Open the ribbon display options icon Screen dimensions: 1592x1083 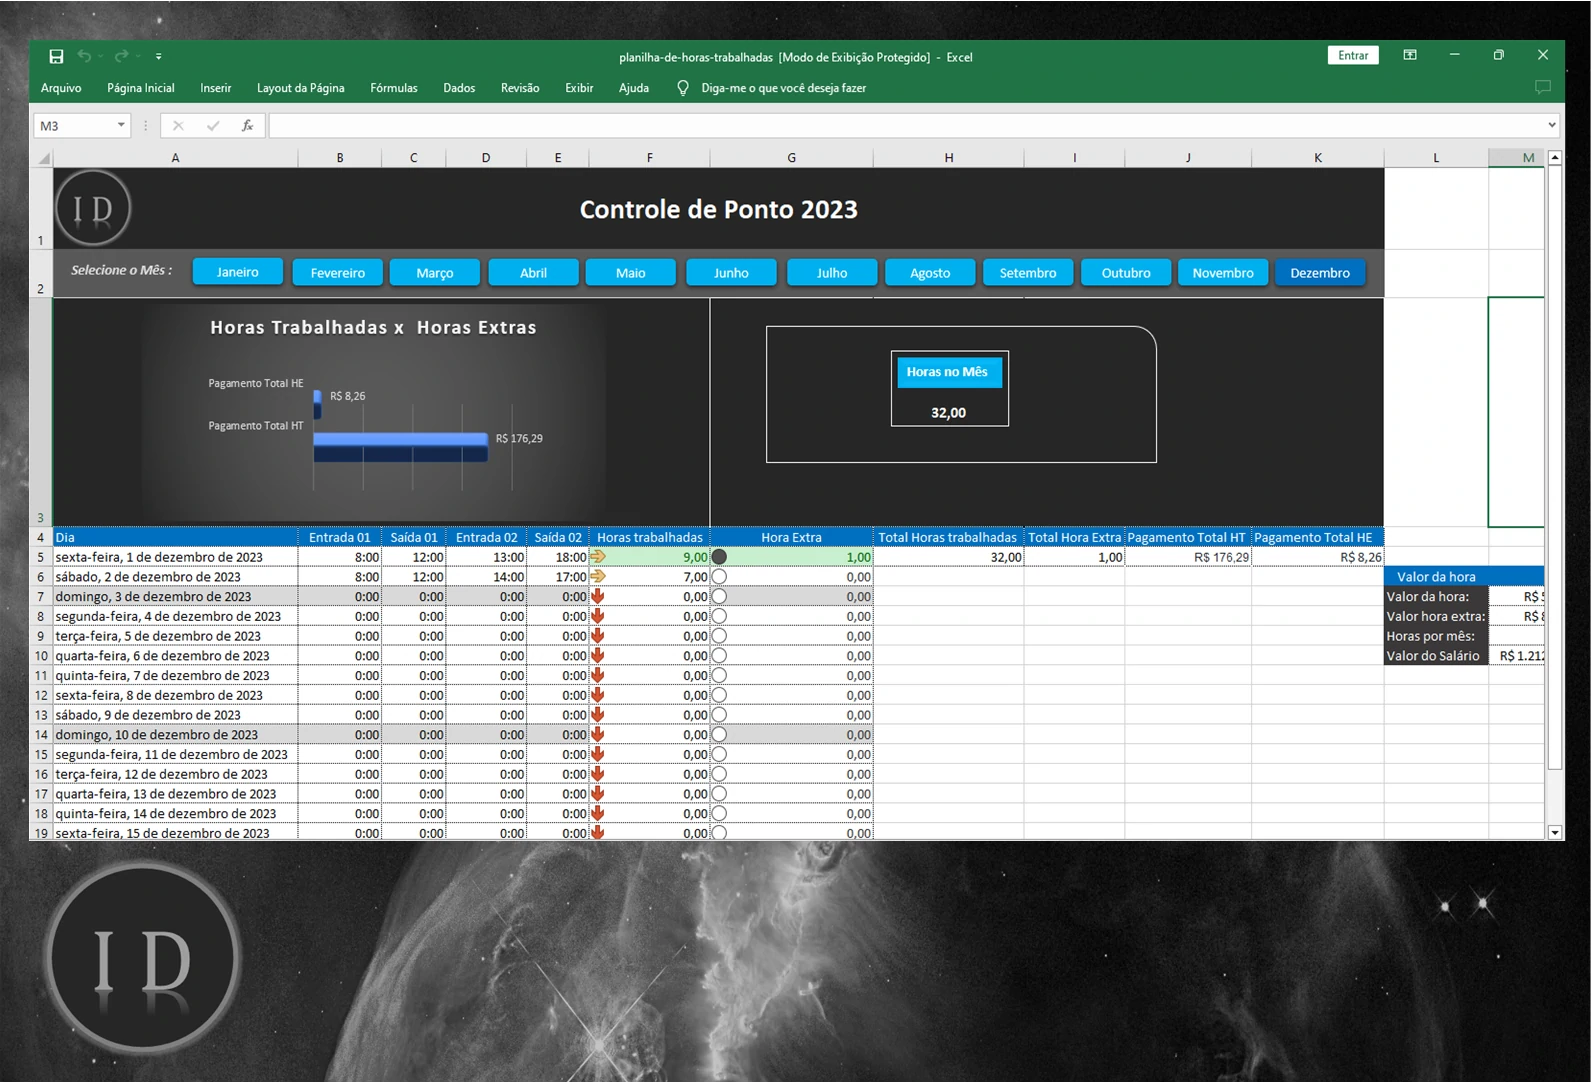(x=1410, y=56)
